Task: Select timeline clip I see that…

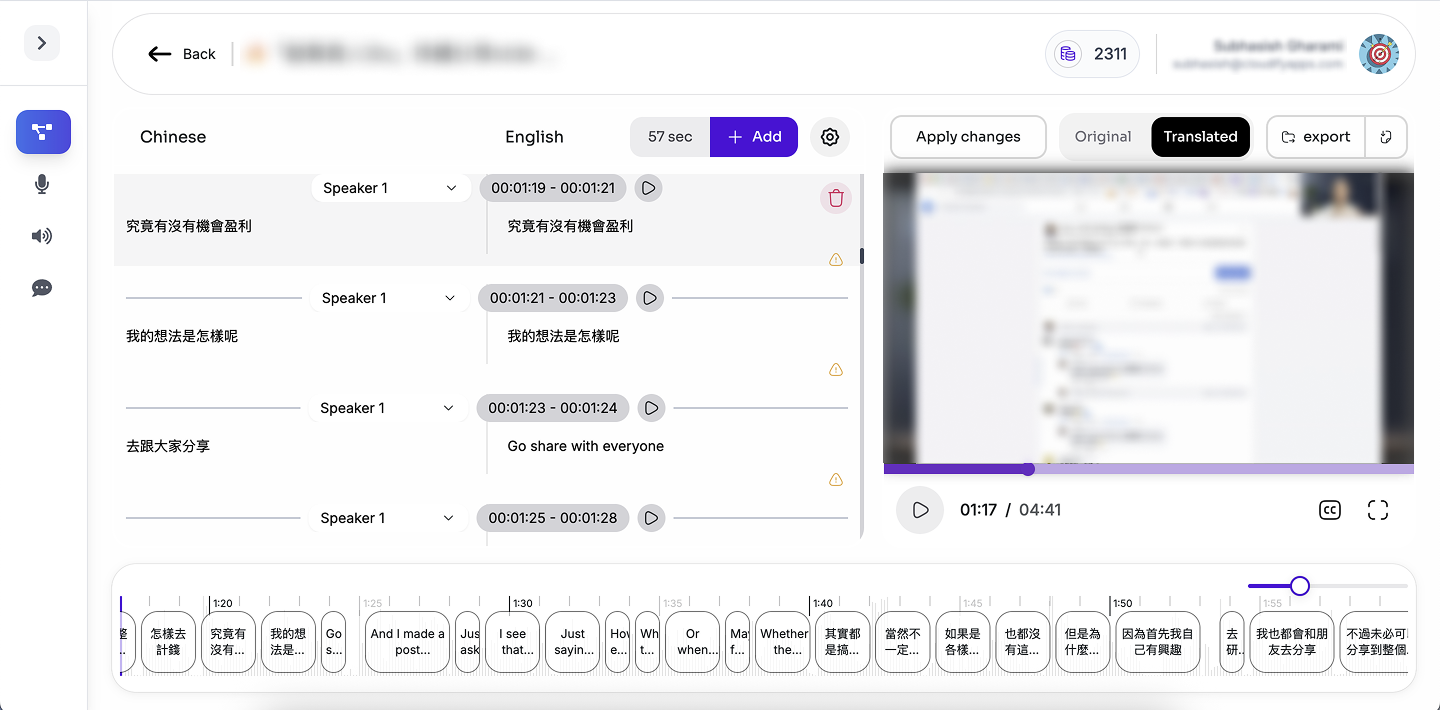Action: [512, 642]
